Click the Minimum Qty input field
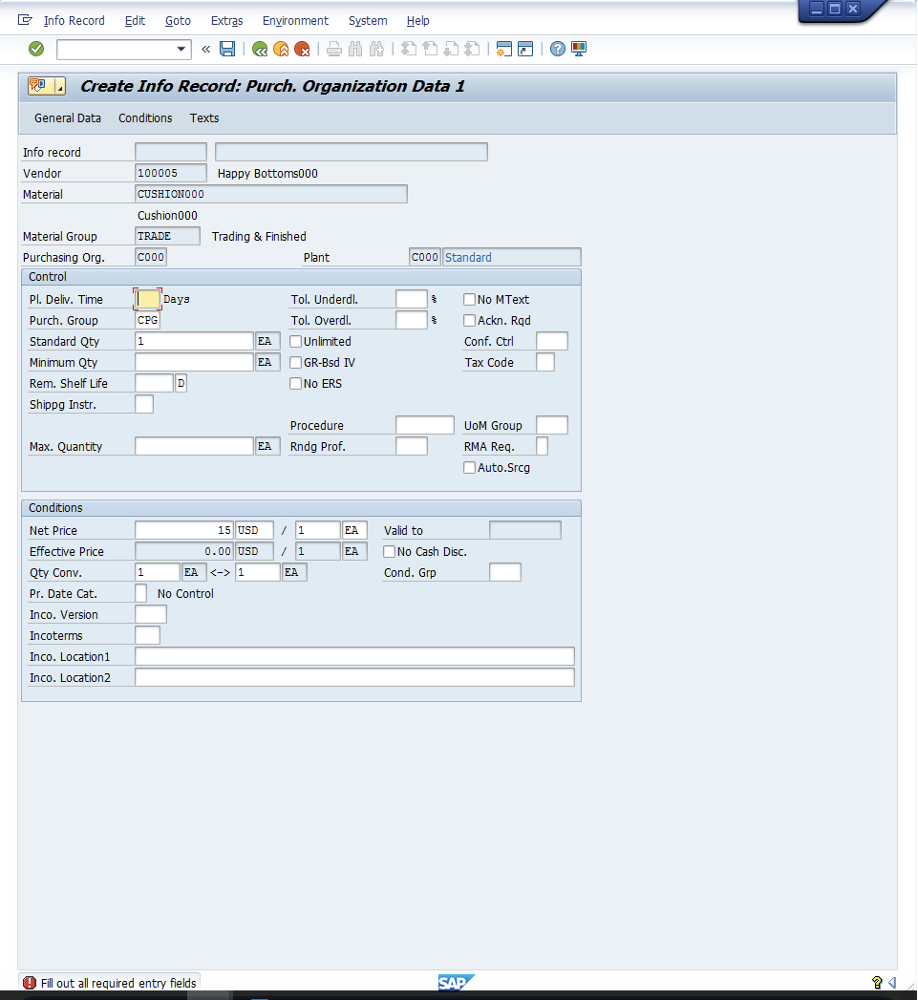 195,362
